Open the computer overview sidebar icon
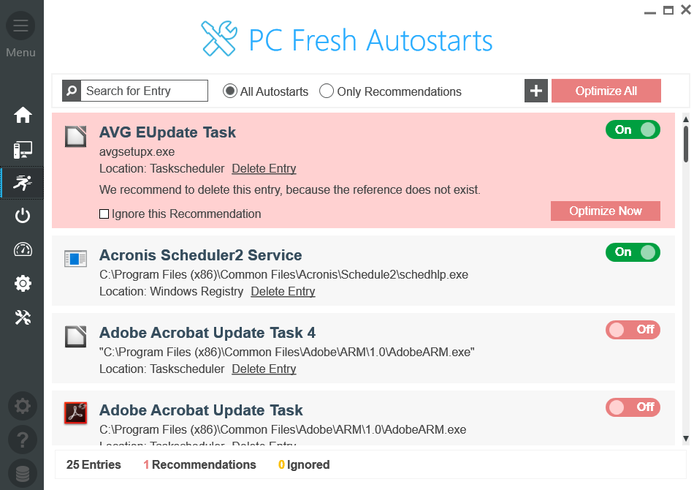 tap(22, 150)
